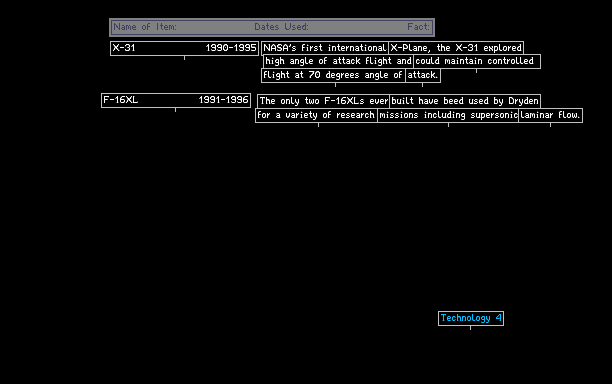Click "missions including supersonic" text box
The width and height of the screenshot is (612, 384).
(448, 115)
